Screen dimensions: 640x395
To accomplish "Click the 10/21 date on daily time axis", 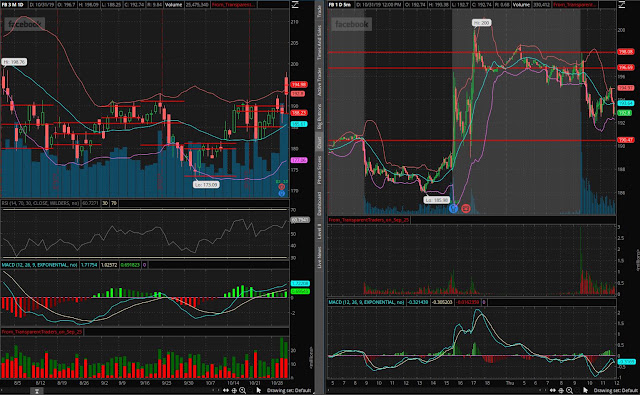I will click(255, 383).
